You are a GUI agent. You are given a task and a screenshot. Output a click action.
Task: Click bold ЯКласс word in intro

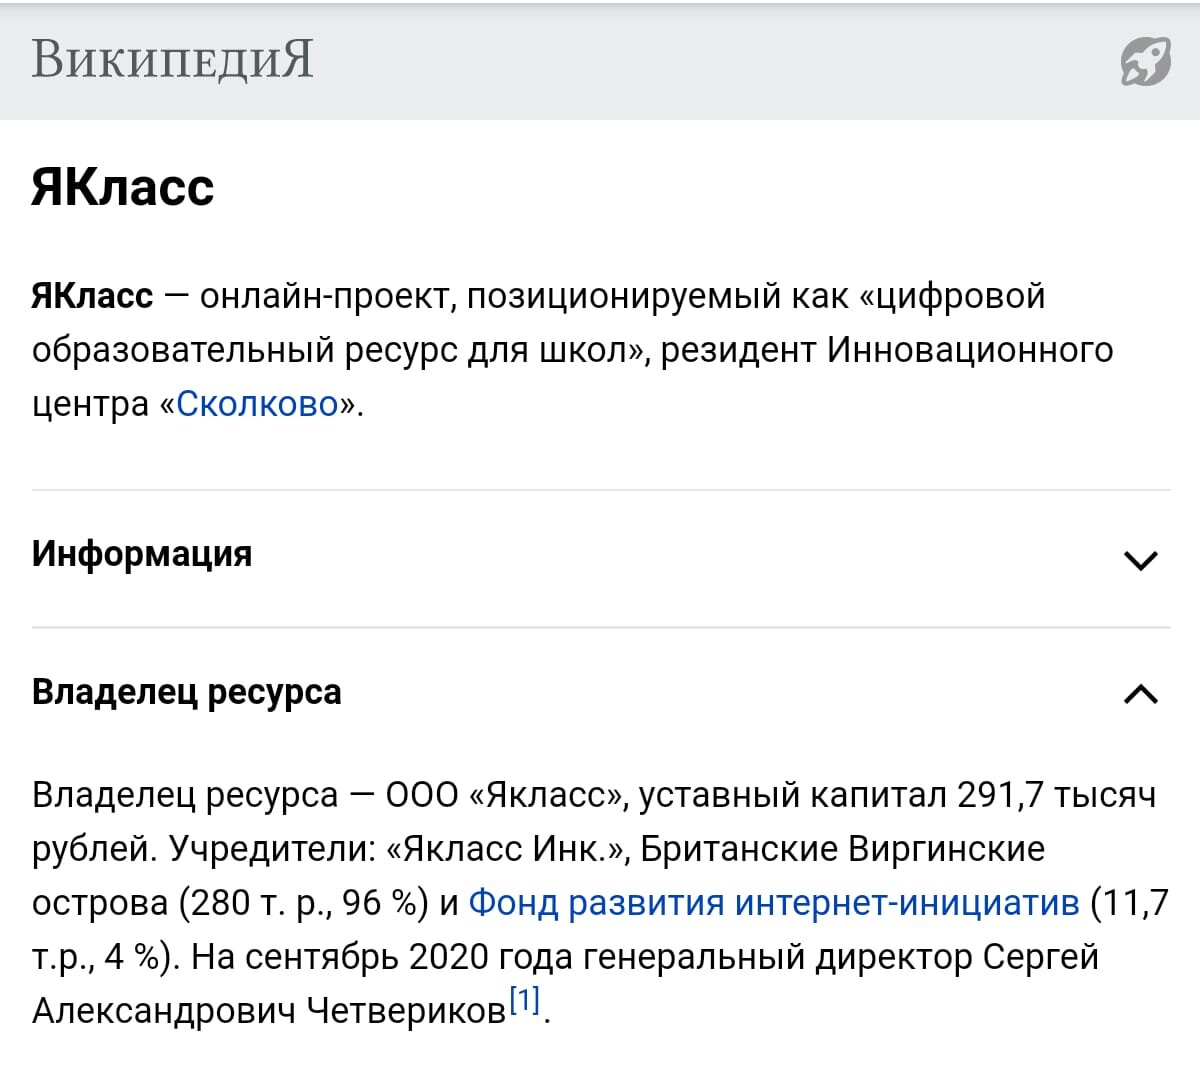point(93,296)
